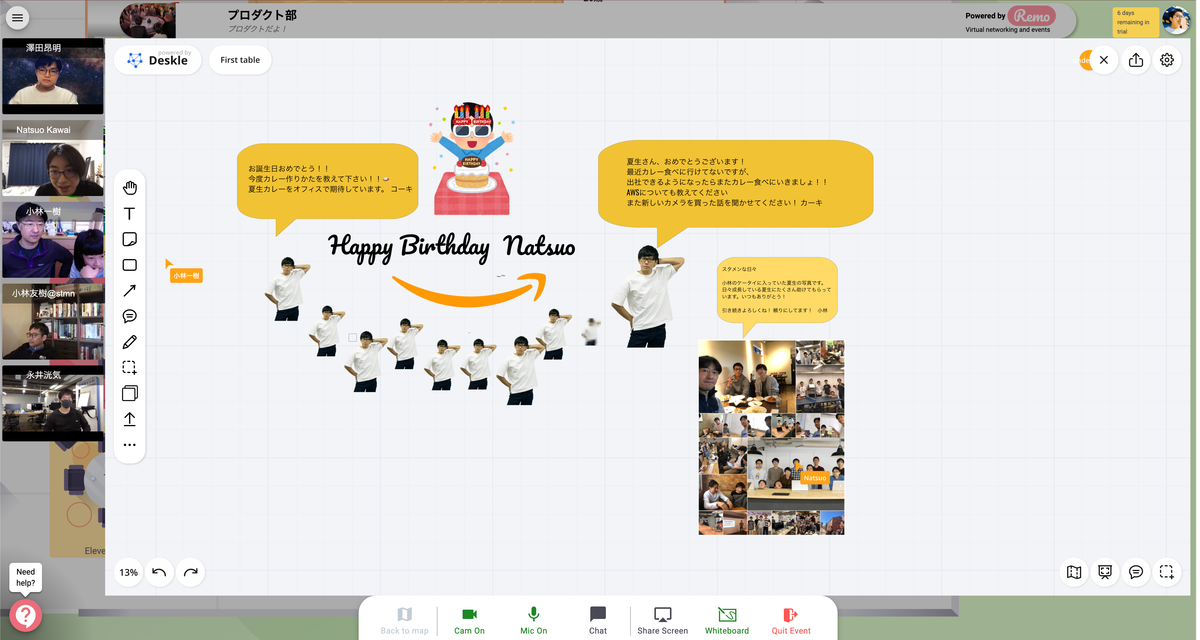Select the hand pan tool
The image size is (1200, 640).
(x=129, y=188)
